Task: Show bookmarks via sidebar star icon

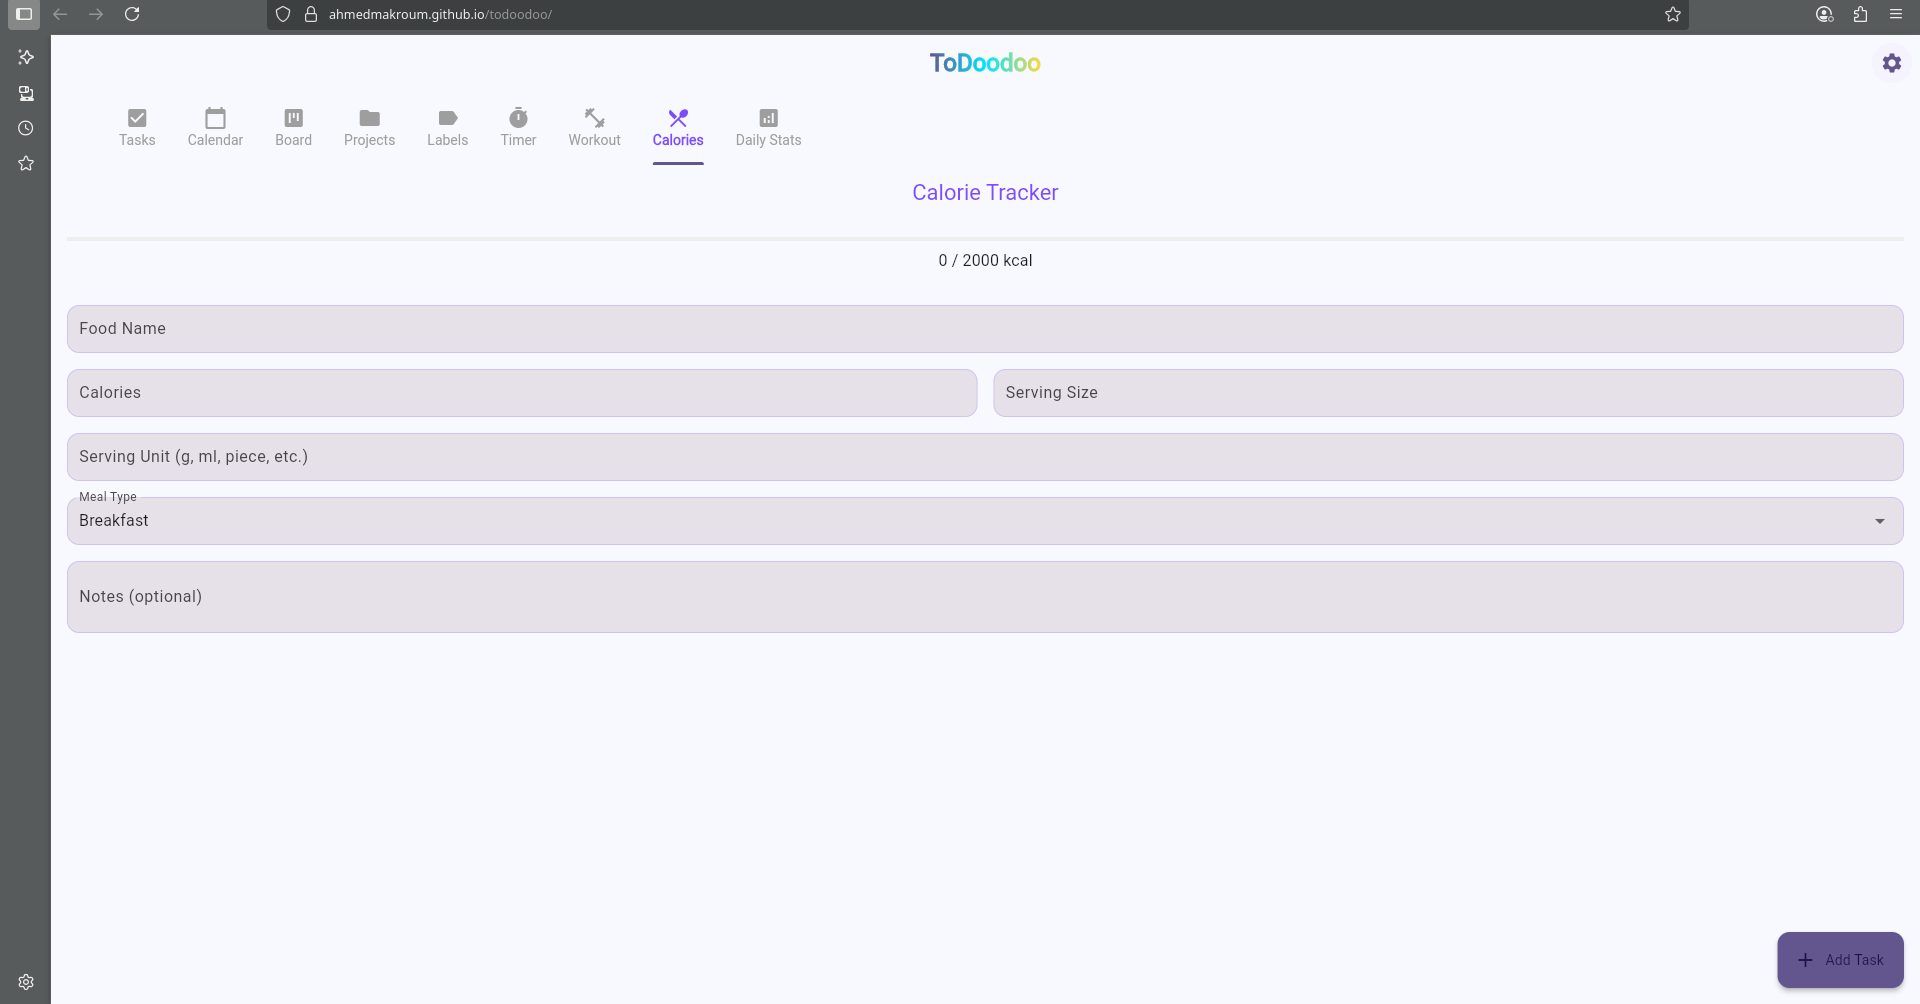Action: click(x=26, y=163)
